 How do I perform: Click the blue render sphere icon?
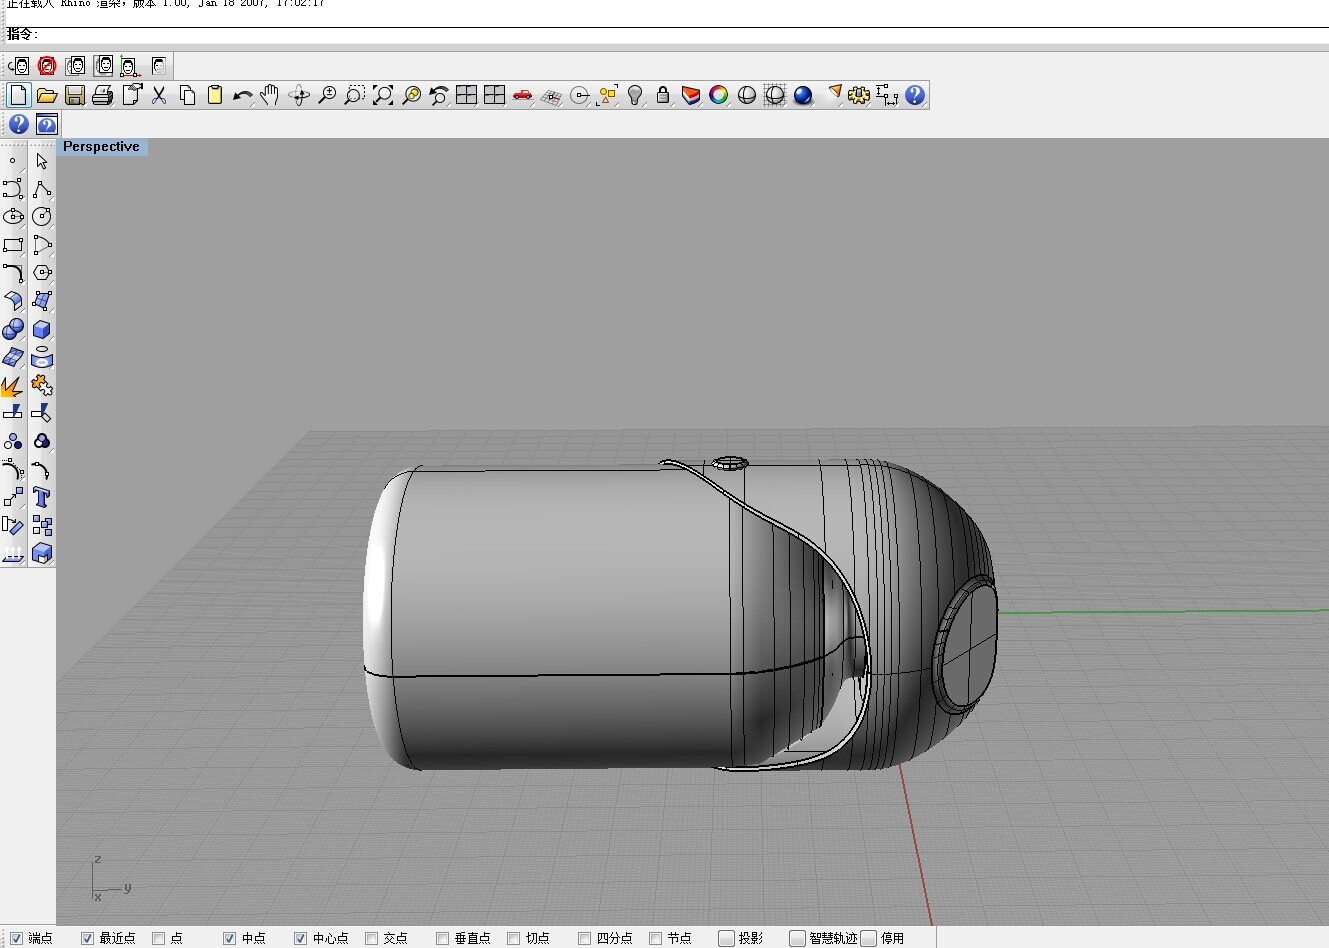(x=803, y=95)
